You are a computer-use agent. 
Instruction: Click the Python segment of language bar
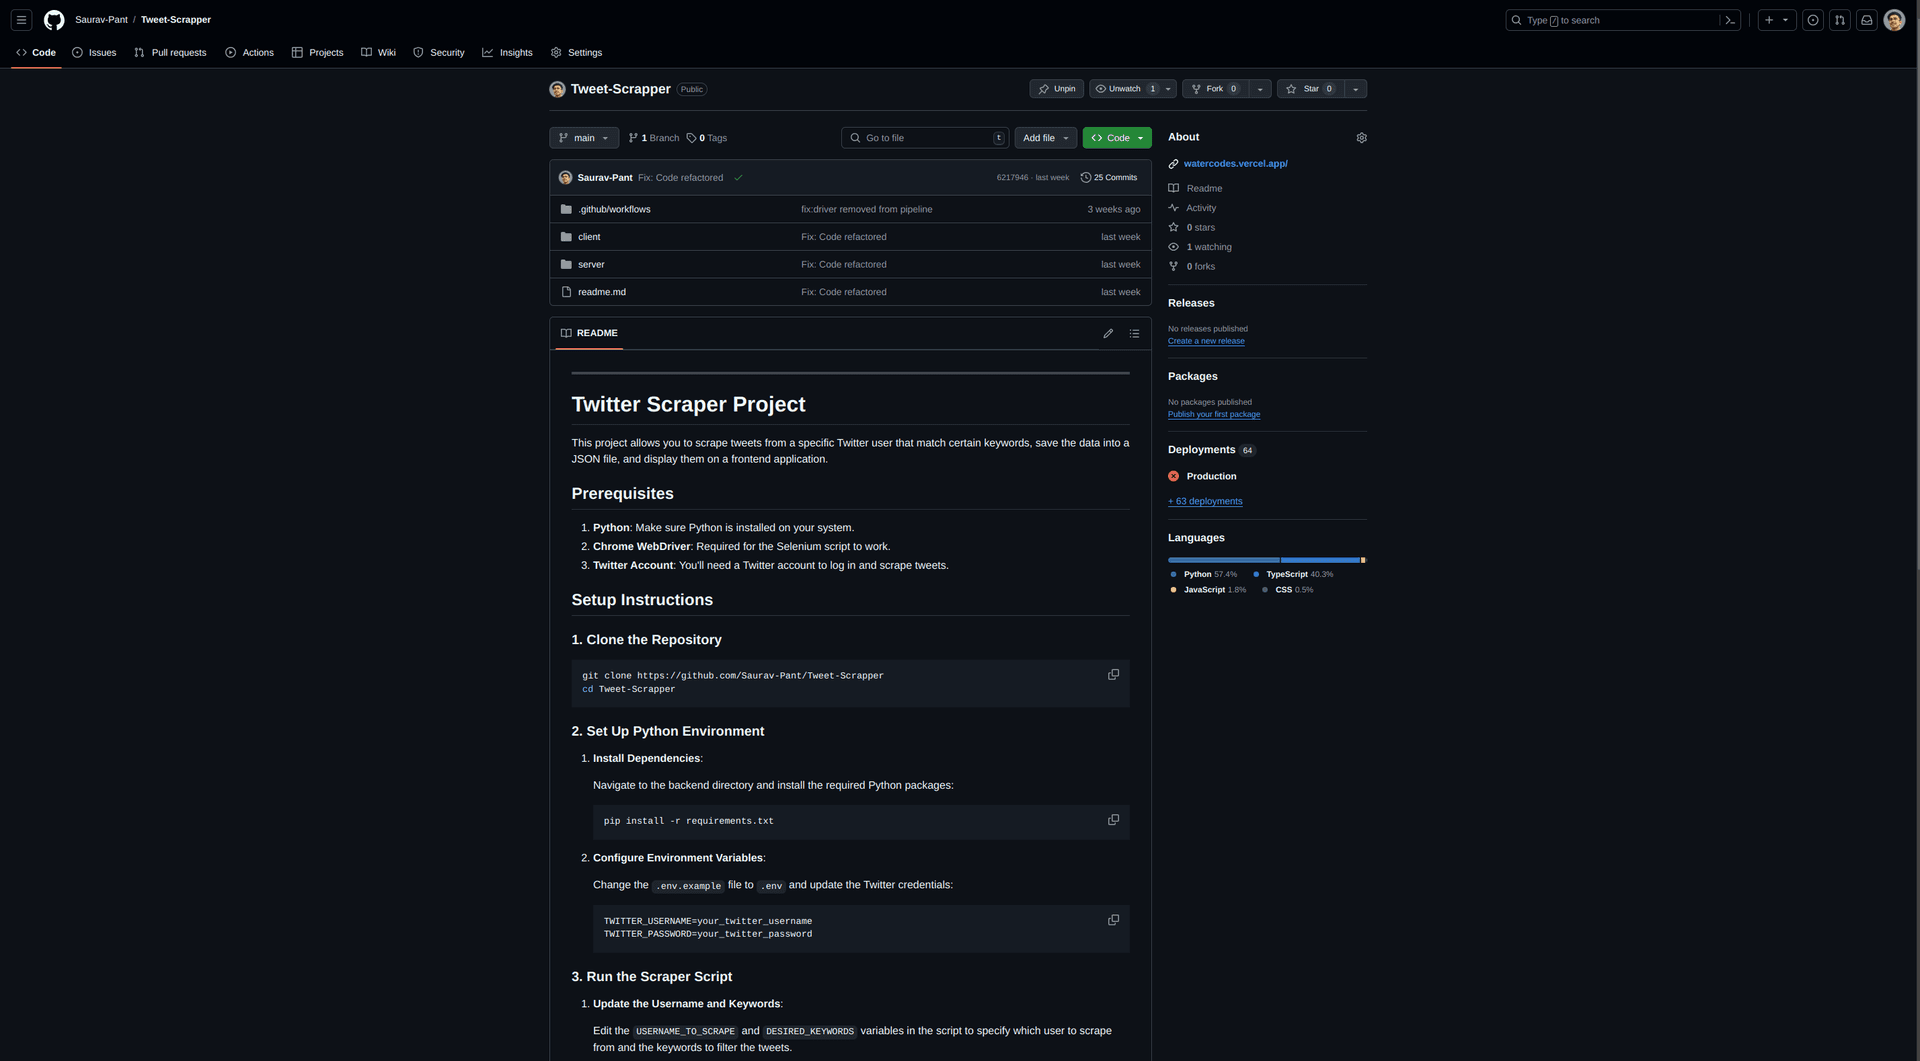[1224, 560]
